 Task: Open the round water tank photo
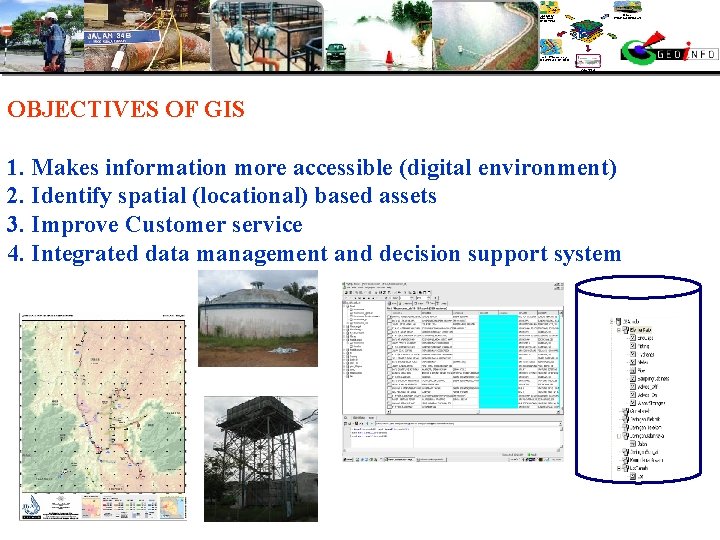tap(258, 318)
